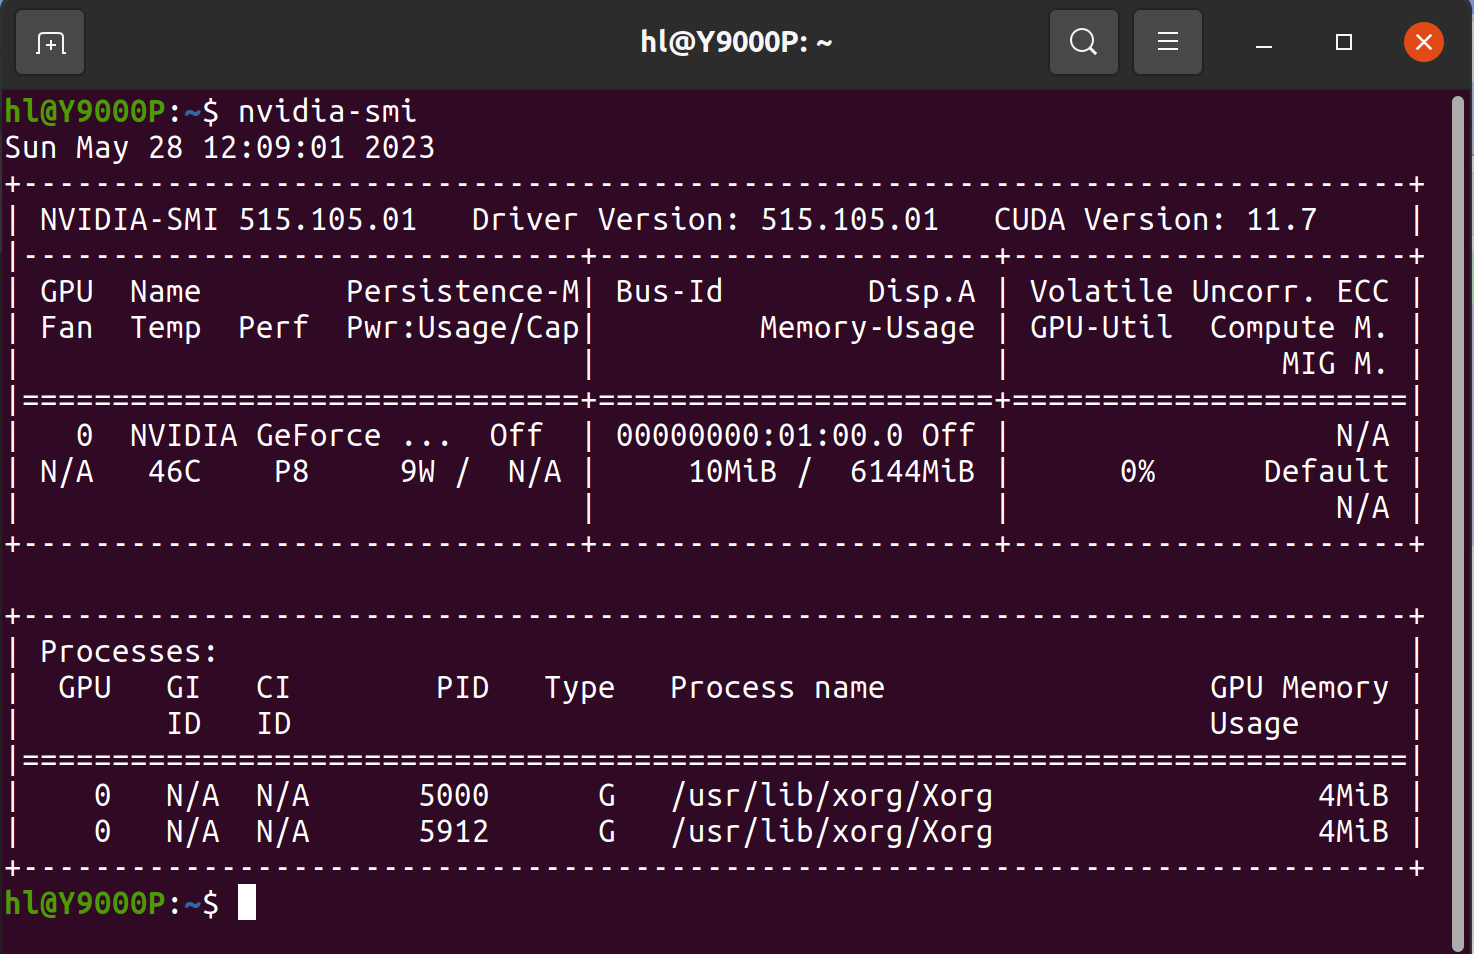Click 4MiB usage in PID 5000 row
This screenshot has height=954, width=1474.
pos(1353,795)
